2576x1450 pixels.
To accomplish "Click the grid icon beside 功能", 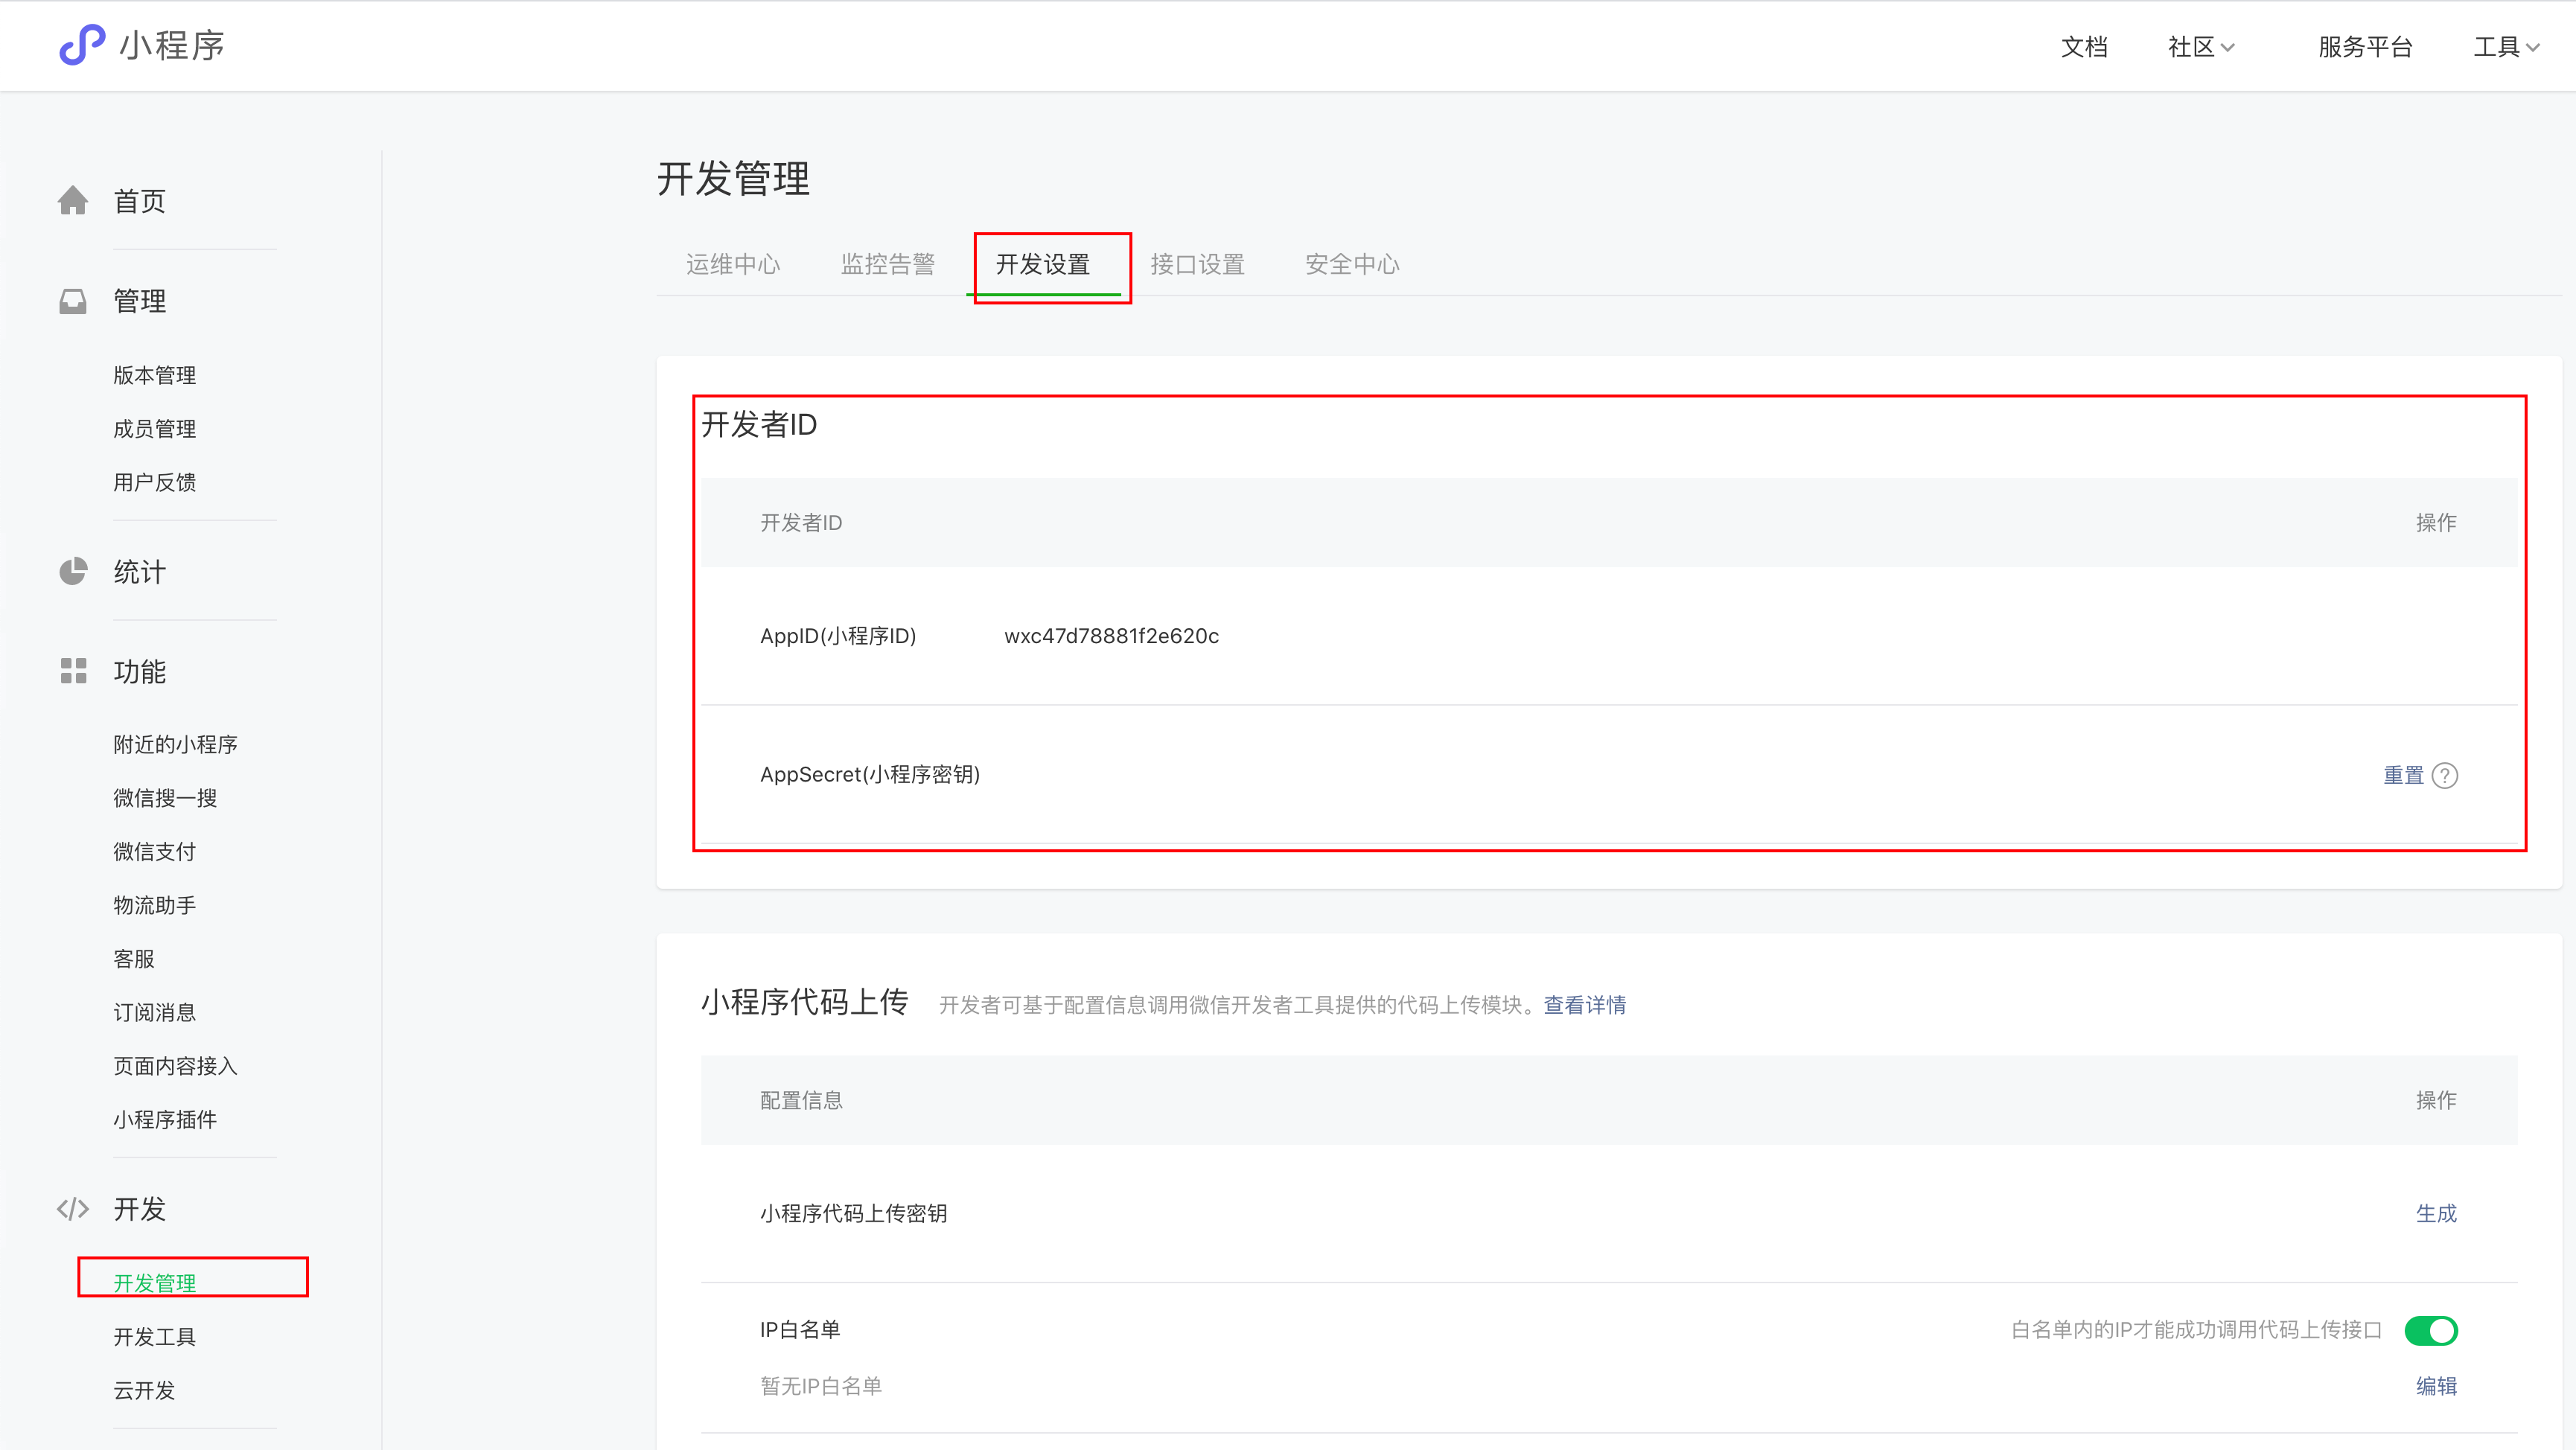I will [x=73, y=671].
